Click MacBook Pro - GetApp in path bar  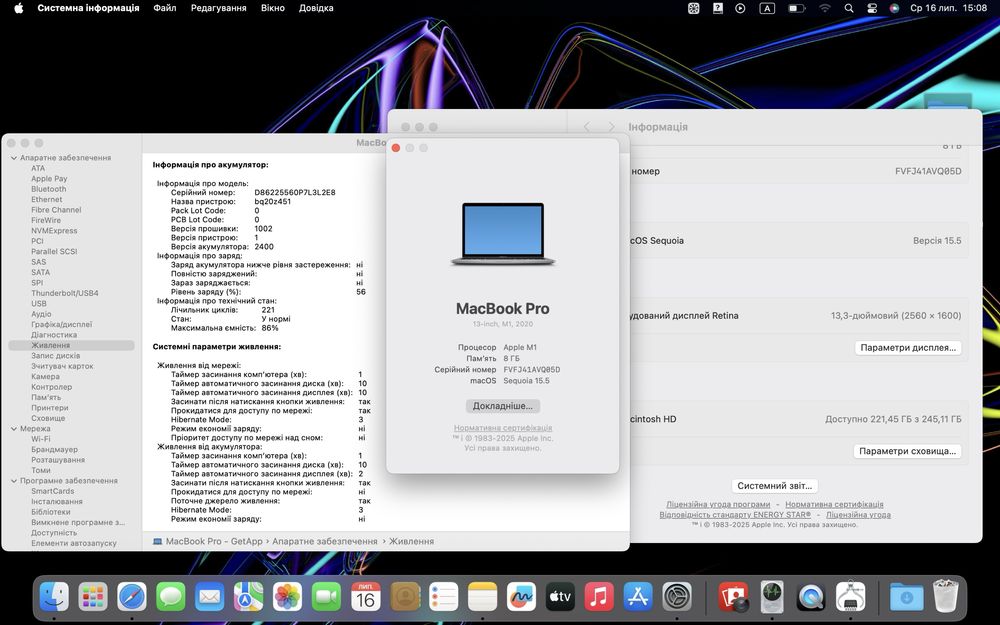coord(207,541)
